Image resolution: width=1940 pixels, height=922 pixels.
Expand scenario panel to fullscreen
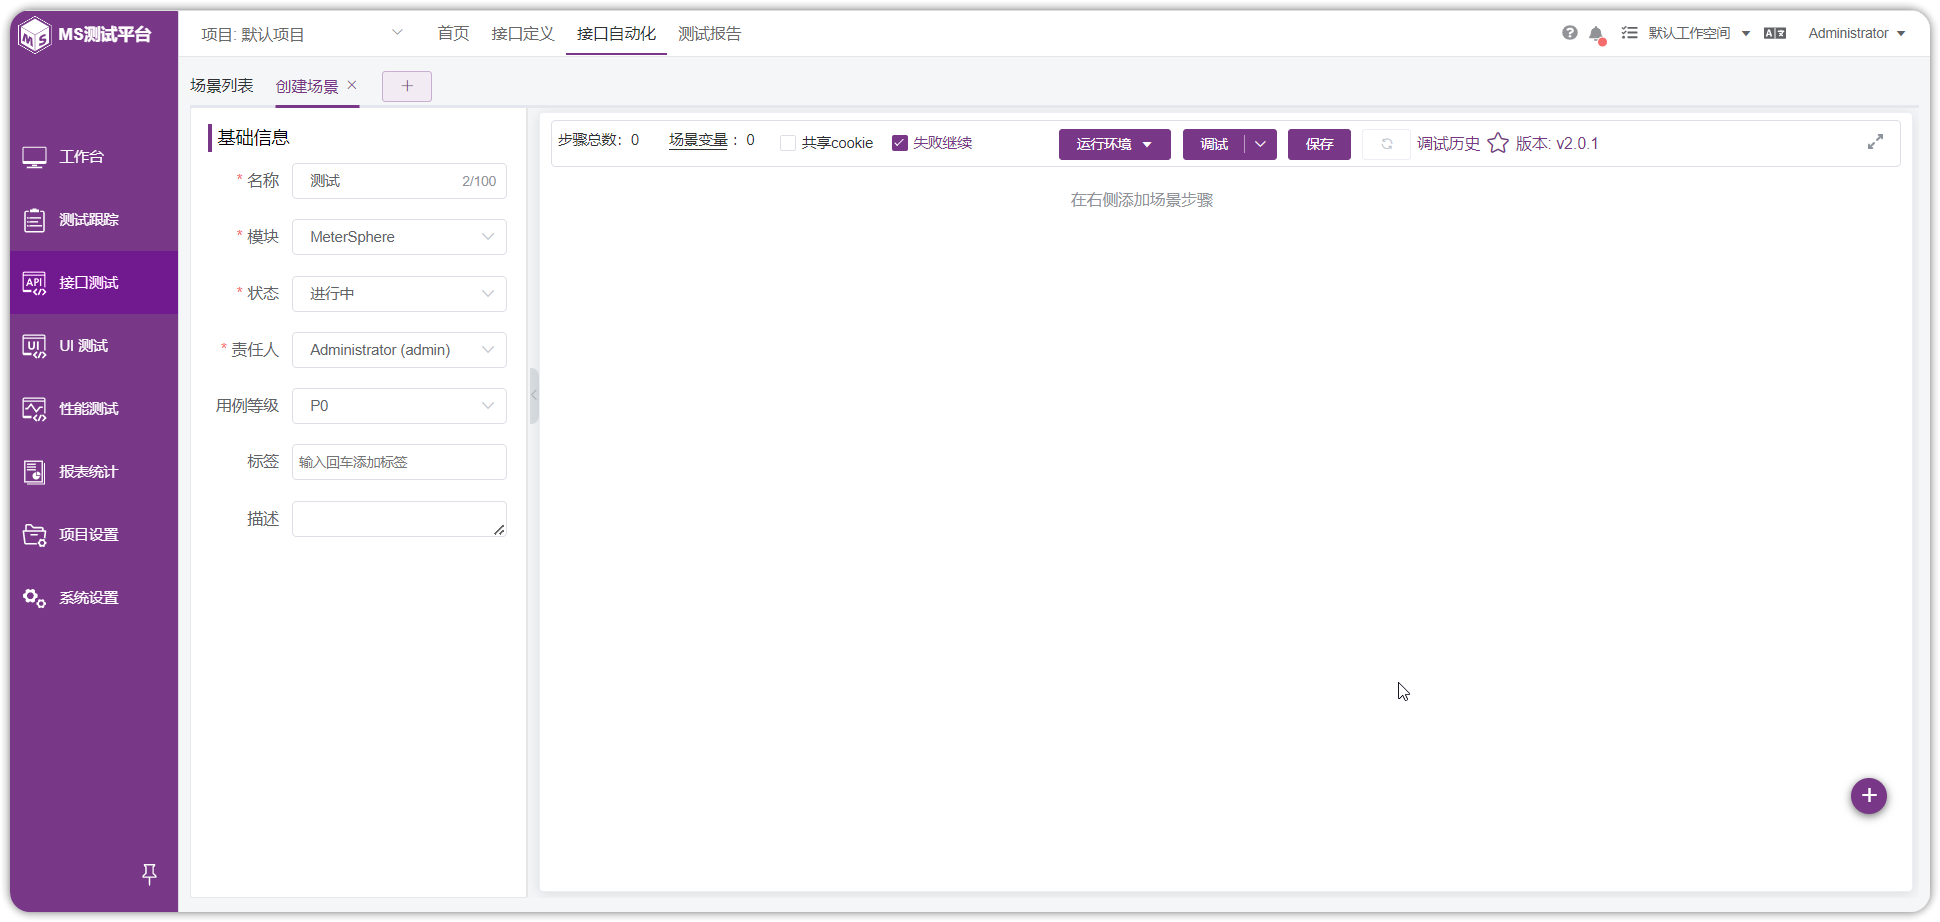point(1875,142)
